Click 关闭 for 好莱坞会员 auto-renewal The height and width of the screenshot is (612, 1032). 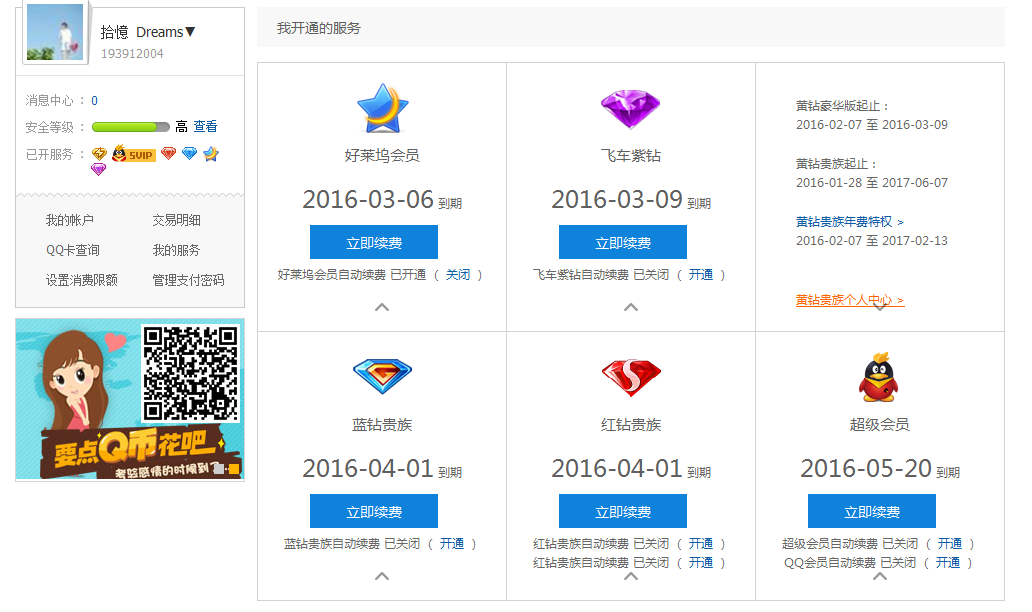[458, 274]
